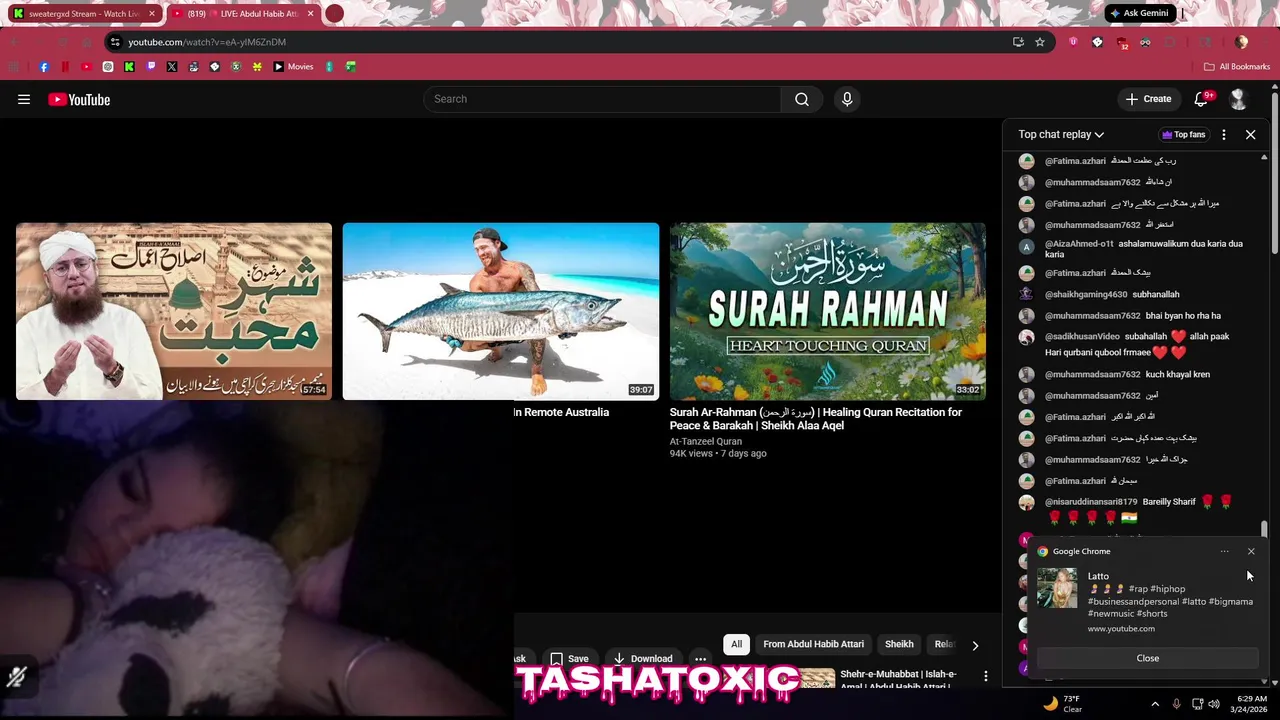Show next category chips with the arrow
Viewport: 1280px width, 720px height.
975,645
